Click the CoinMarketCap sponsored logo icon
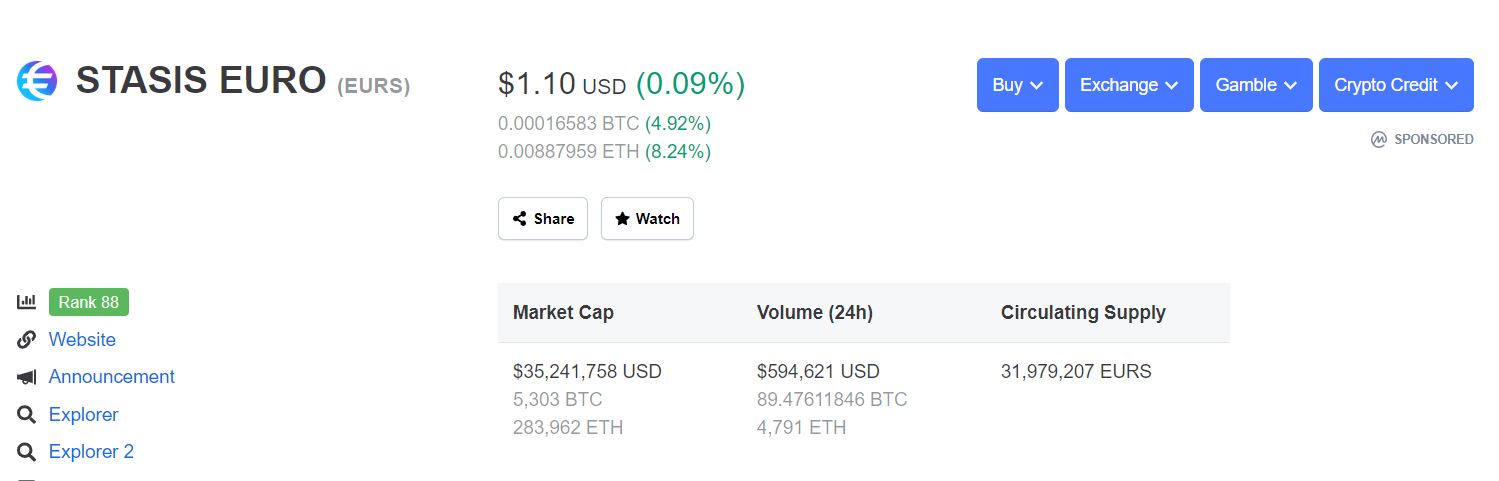 coord(1379,139)
